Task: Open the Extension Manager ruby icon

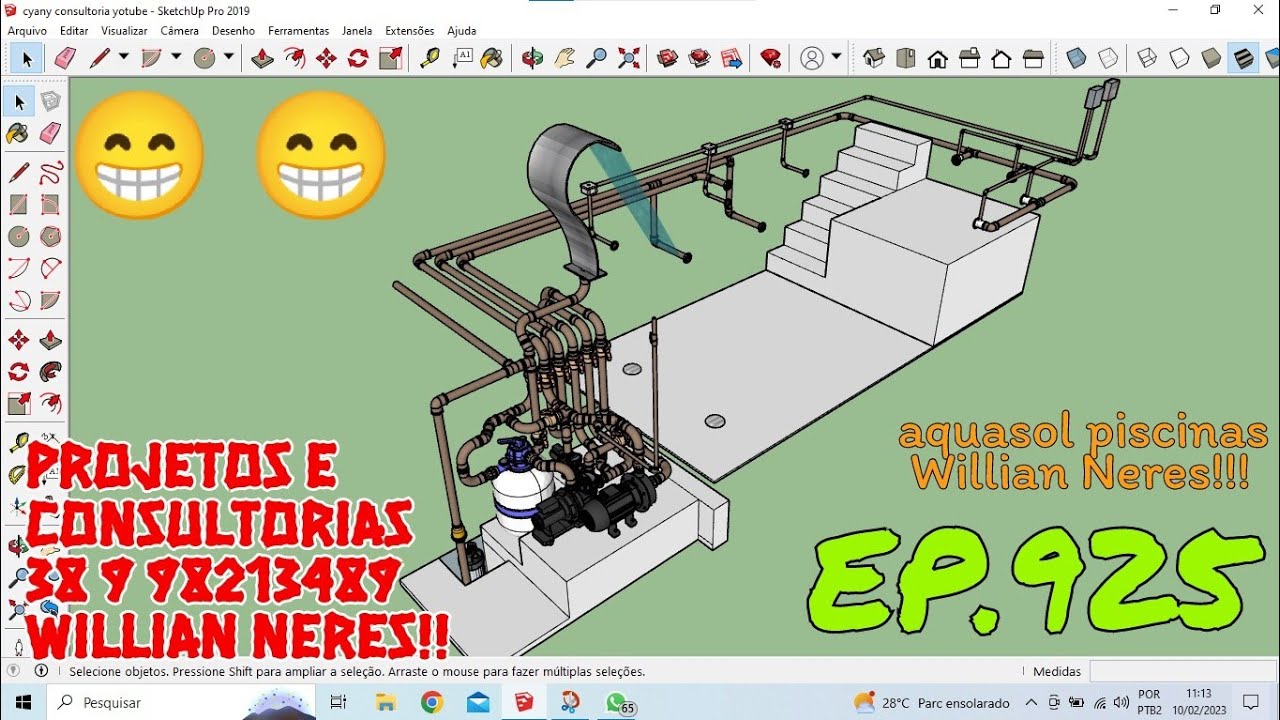Action: click(771, 58)
